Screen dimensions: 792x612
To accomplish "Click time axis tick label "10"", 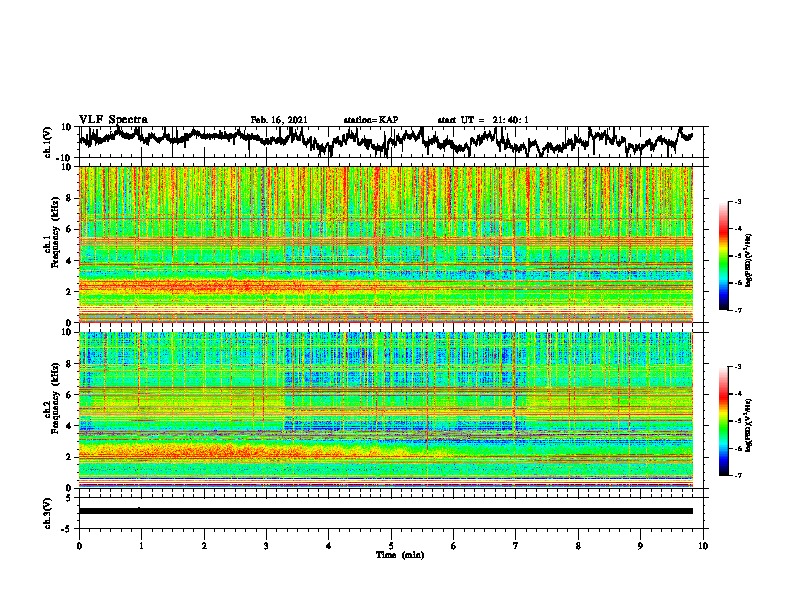I will click(703, 546).
